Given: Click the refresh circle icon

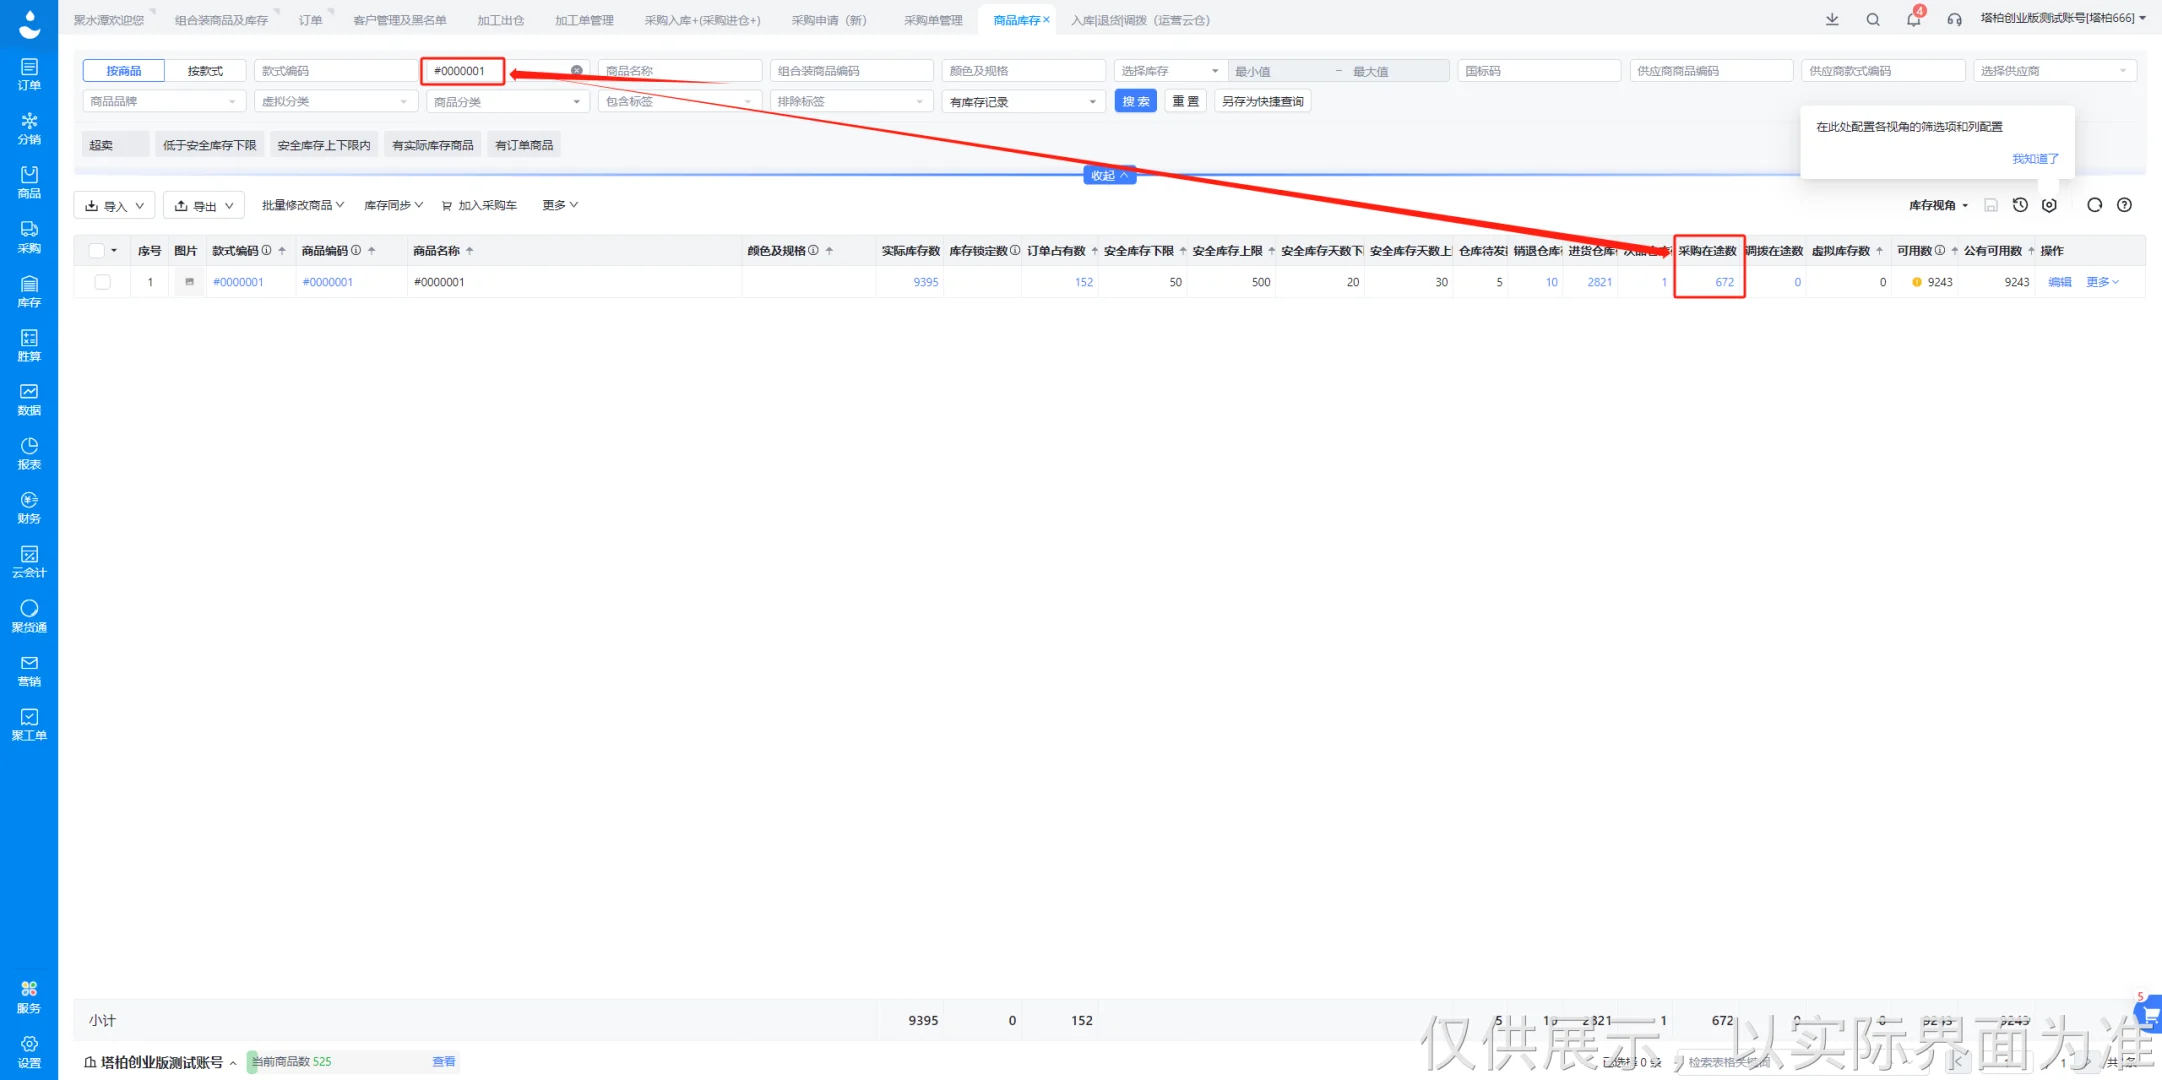Looking at the screenshot, I should (2094, 205).
